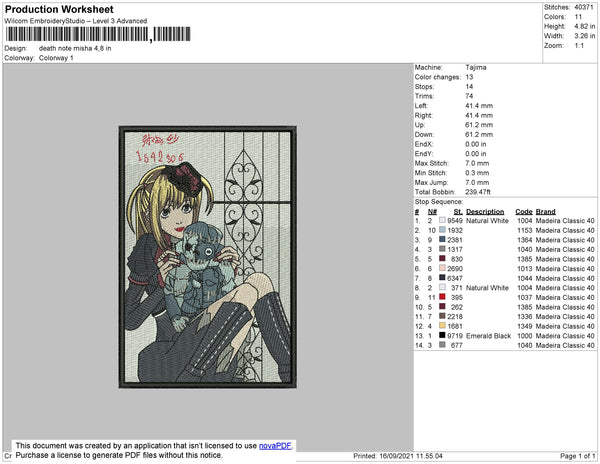Image resolution: width=600 pixels, height=464 pixels.
Task: Select the 'Production Worksheet' title
Action: (x=59, y=10)
